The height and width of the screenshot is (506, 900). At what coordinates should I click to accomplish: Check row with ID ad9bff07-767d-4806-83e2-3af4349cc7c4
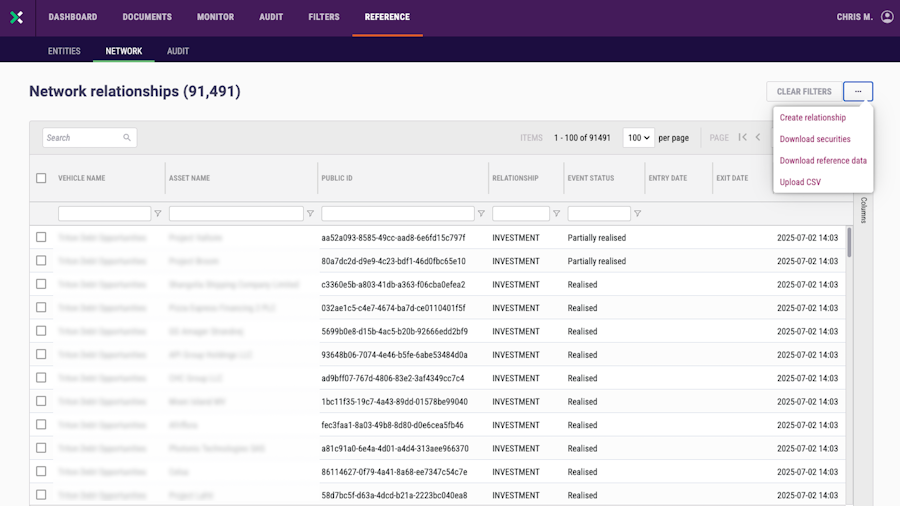tap(41, 377)
